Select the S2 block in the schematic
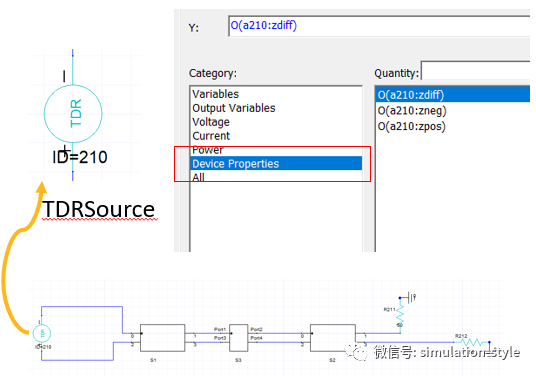Image resolution: width=536 pixels, height=376 pixels. pos(333,338)
